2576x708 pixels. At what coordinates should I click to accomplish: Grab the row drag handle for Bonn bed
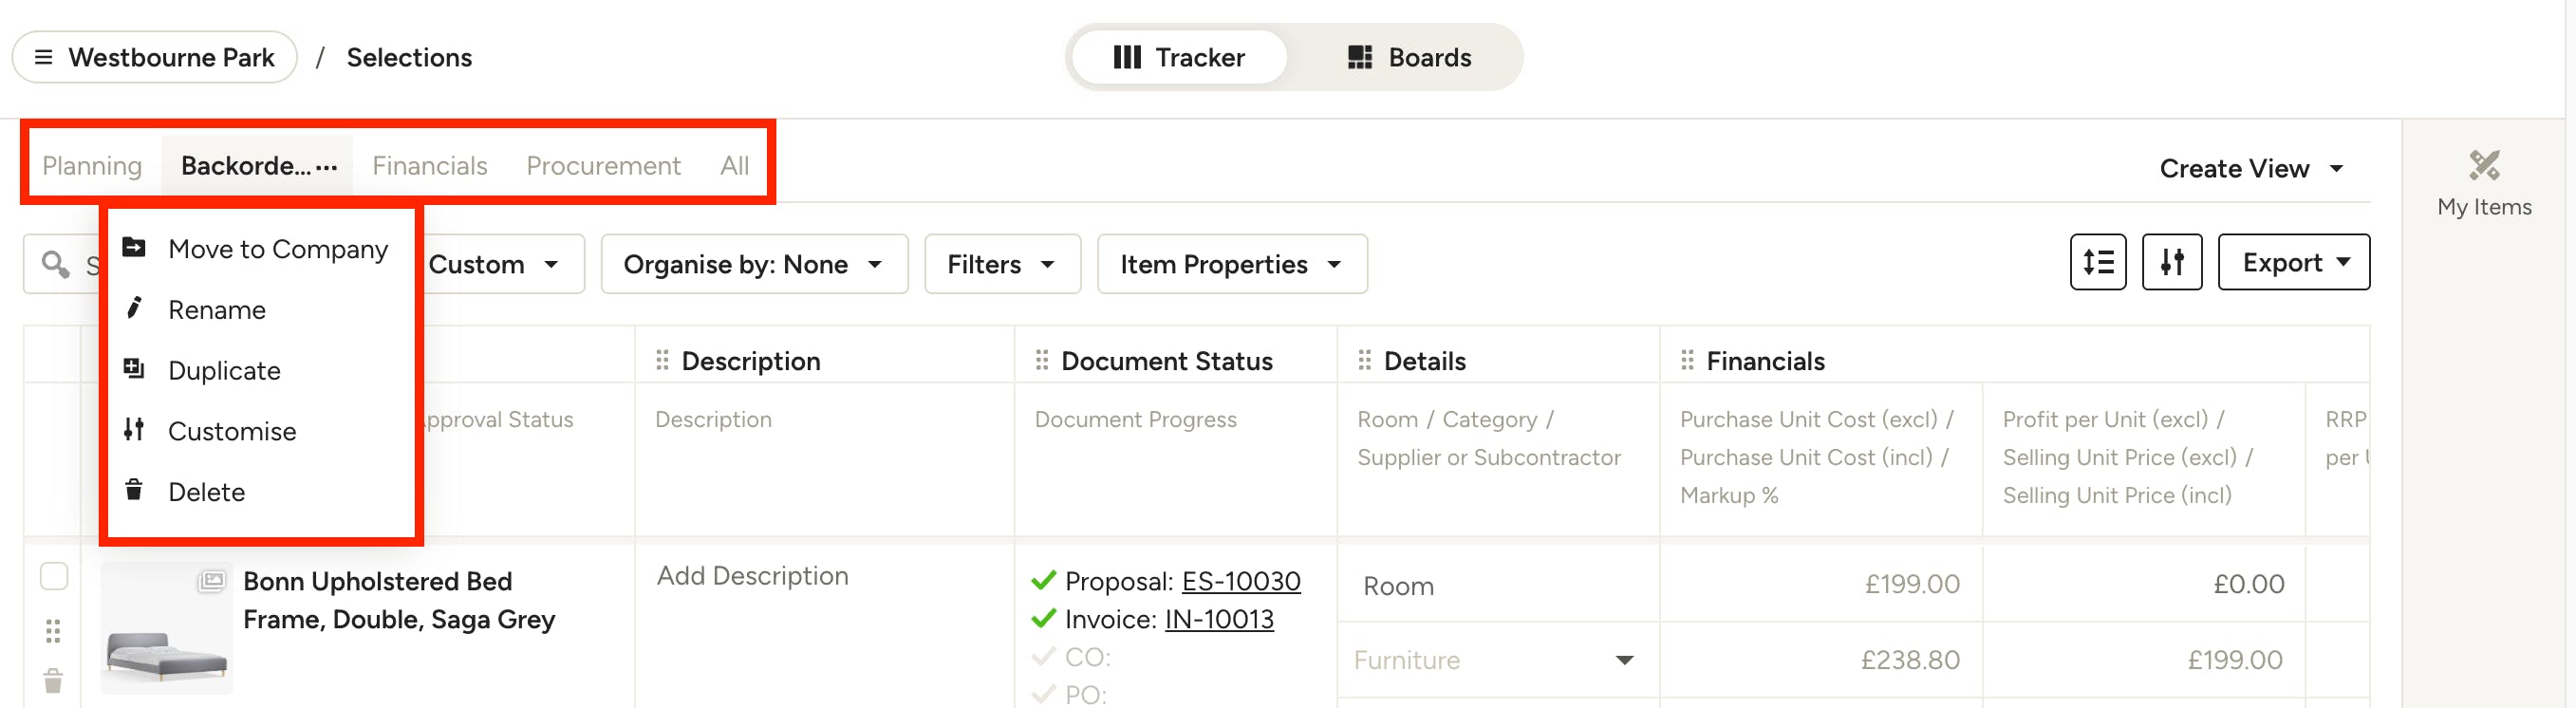pyautogui.click(x=53, y=631)
